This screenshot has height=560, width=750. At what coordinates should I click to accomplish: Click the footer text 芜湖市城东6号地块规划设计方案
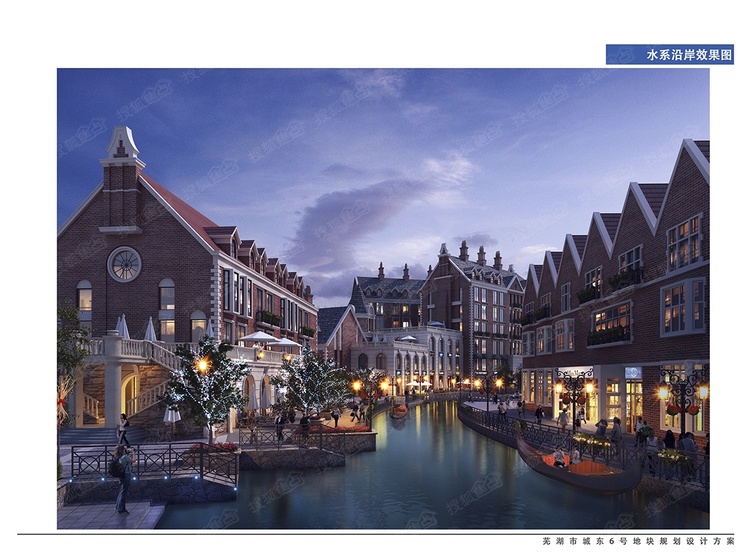638,542
